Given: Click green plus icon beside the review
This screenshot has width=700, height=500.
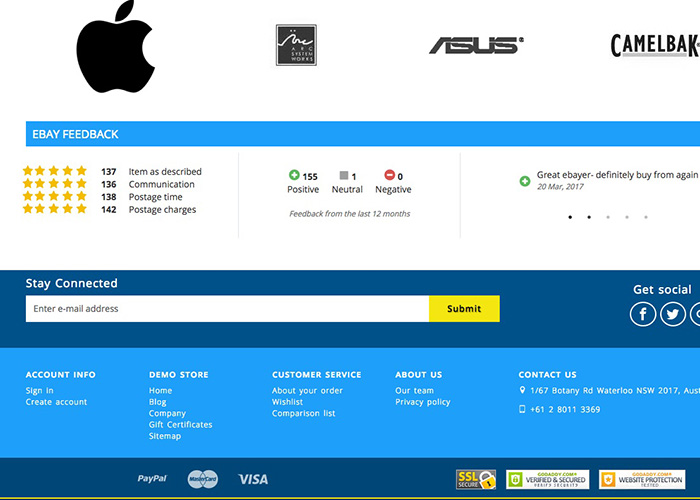Looking at the screenshot, I should (x=525, y=181).
